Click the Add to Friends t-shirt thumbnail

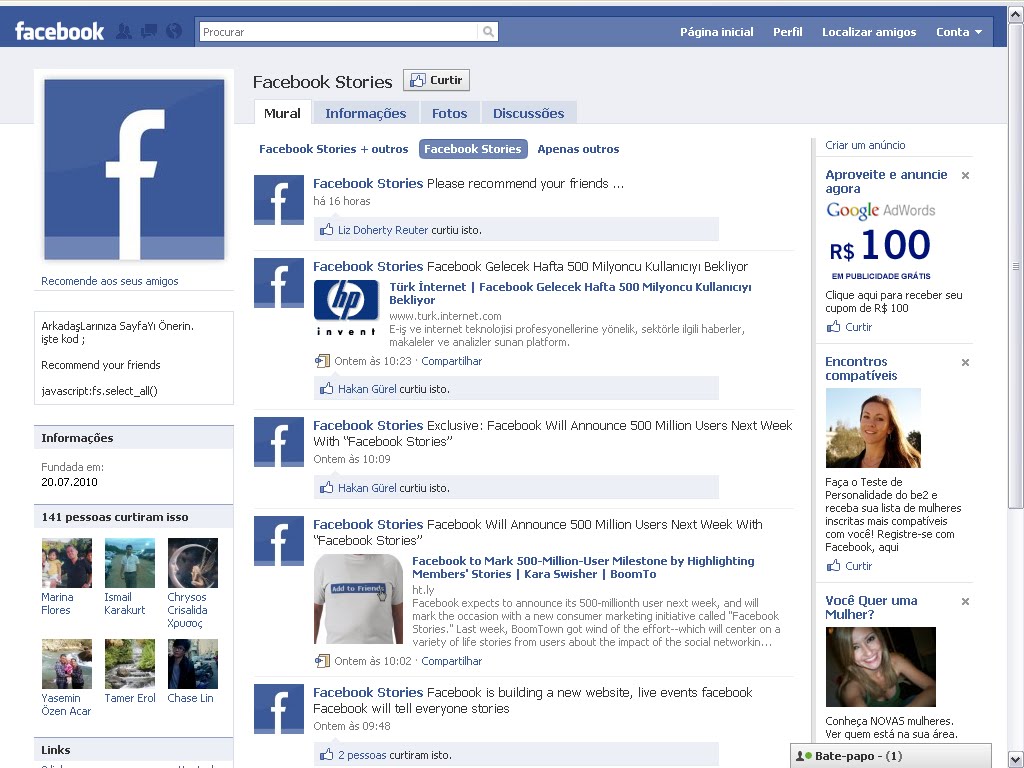click(359, 599)
